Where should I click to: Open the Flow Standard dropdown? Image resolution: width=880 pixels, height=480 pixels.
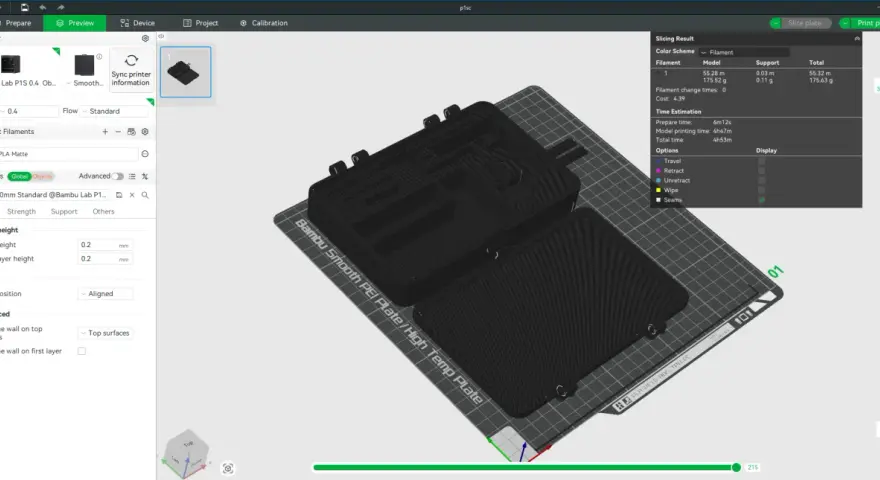tap(114, 111)
